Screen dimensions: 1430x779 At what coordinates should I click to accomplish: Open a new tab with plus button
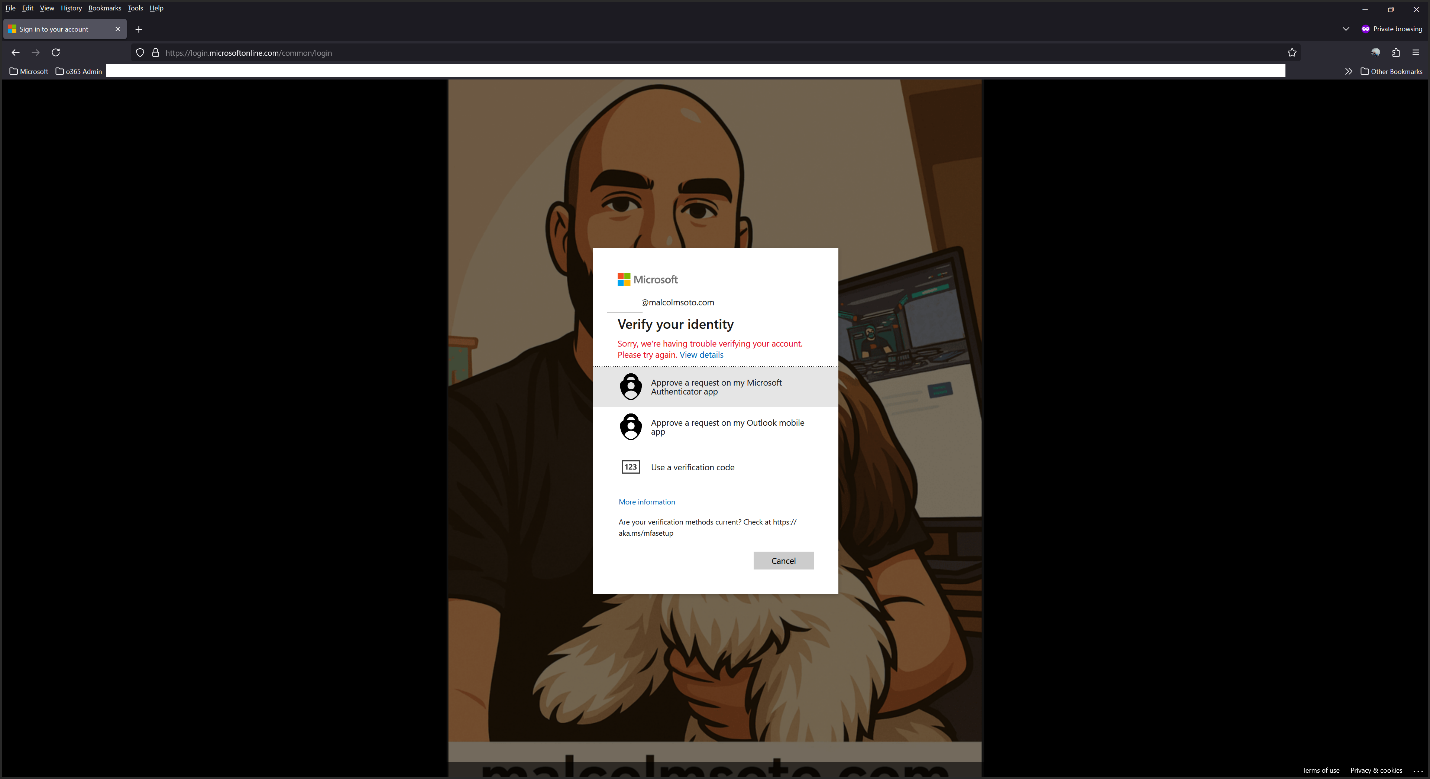click(x=139, y=29)
